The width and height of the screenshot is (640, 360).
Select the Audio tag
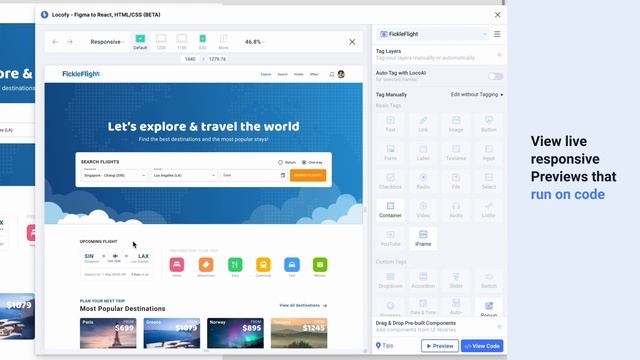point(456,210)
